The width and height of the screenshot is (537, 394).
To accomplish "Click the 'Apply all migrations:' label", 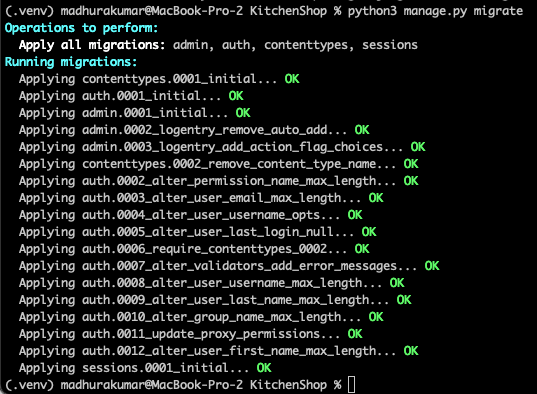I will tap(92, 45).
